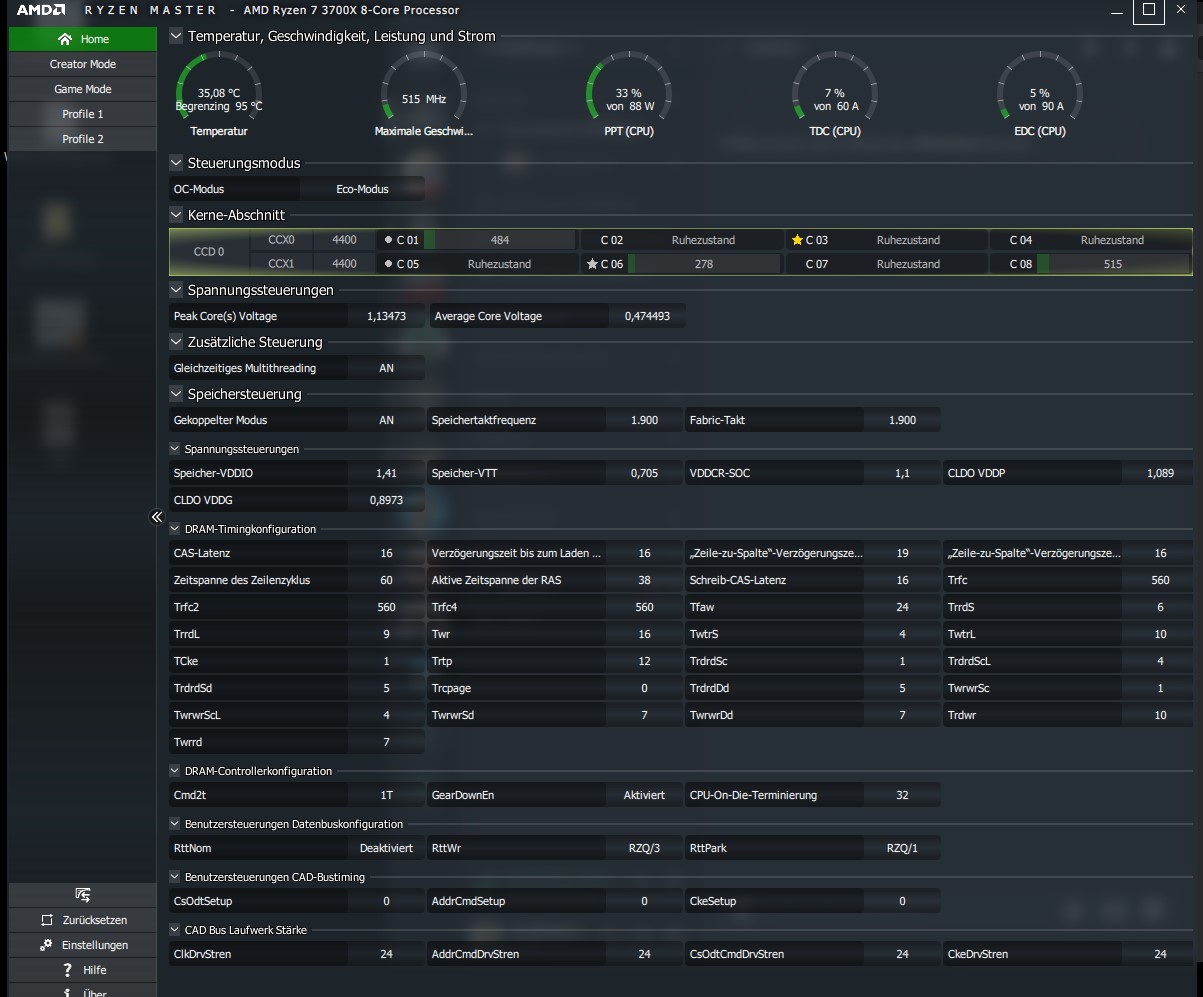1203x997 pixels.
Task: Toggle Gekoppelter Modus AN value
Action: pyautogui.click(x=386, y=420)
